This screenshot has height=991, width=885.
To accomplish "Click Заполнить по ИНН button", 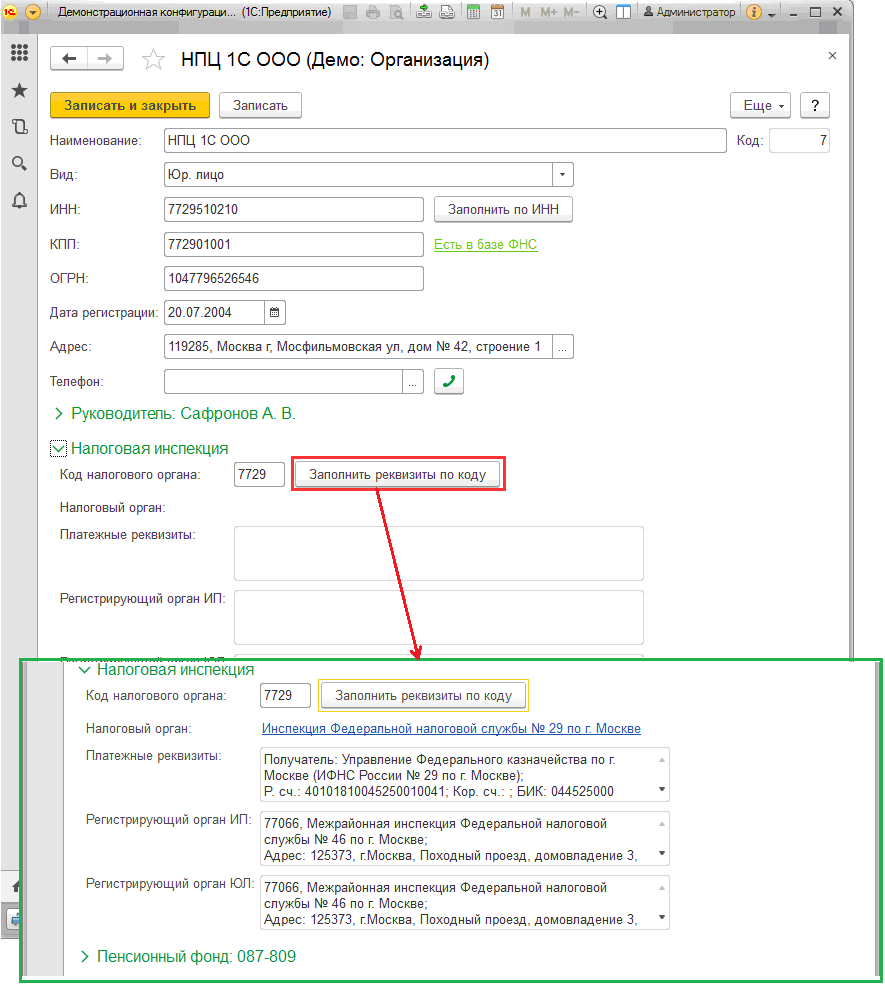I will point(503,209).
